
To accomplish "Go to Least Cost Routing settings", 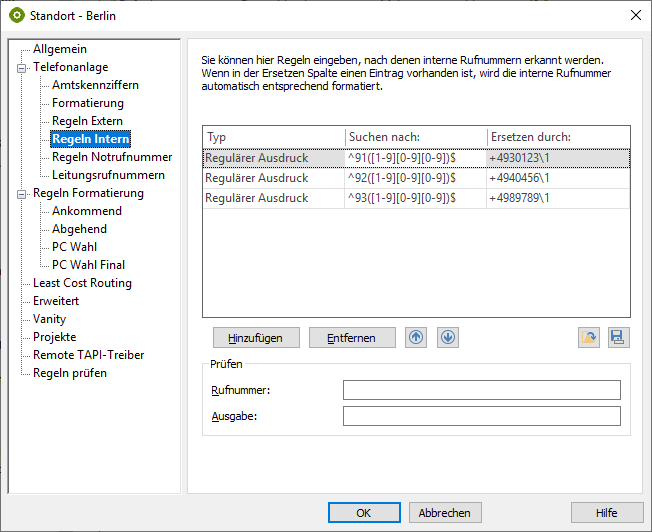I will 82,283.
